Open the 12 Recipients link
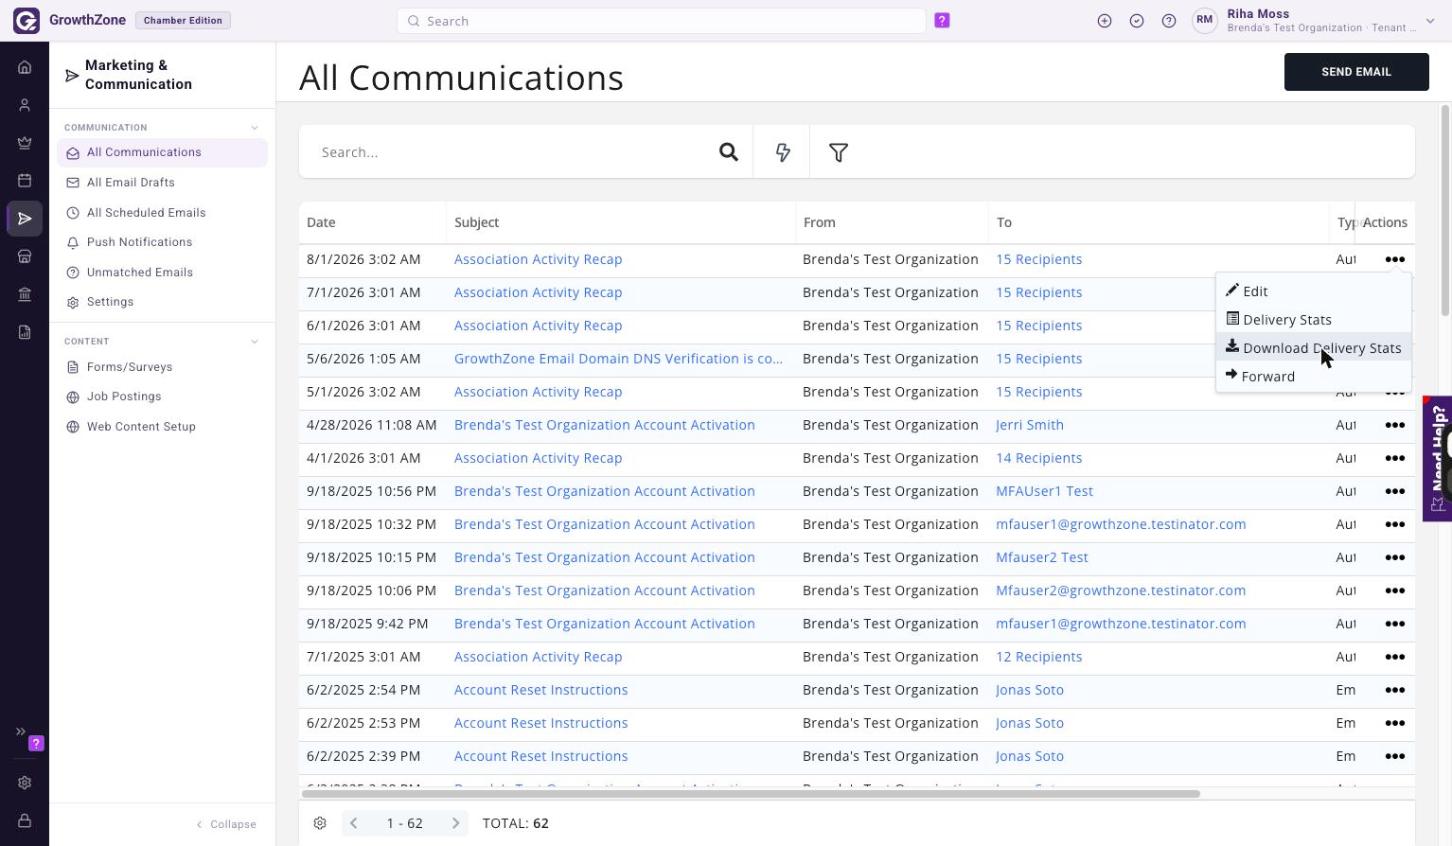The height and width of the screenshot is (846, 1452). [1038, 657]
